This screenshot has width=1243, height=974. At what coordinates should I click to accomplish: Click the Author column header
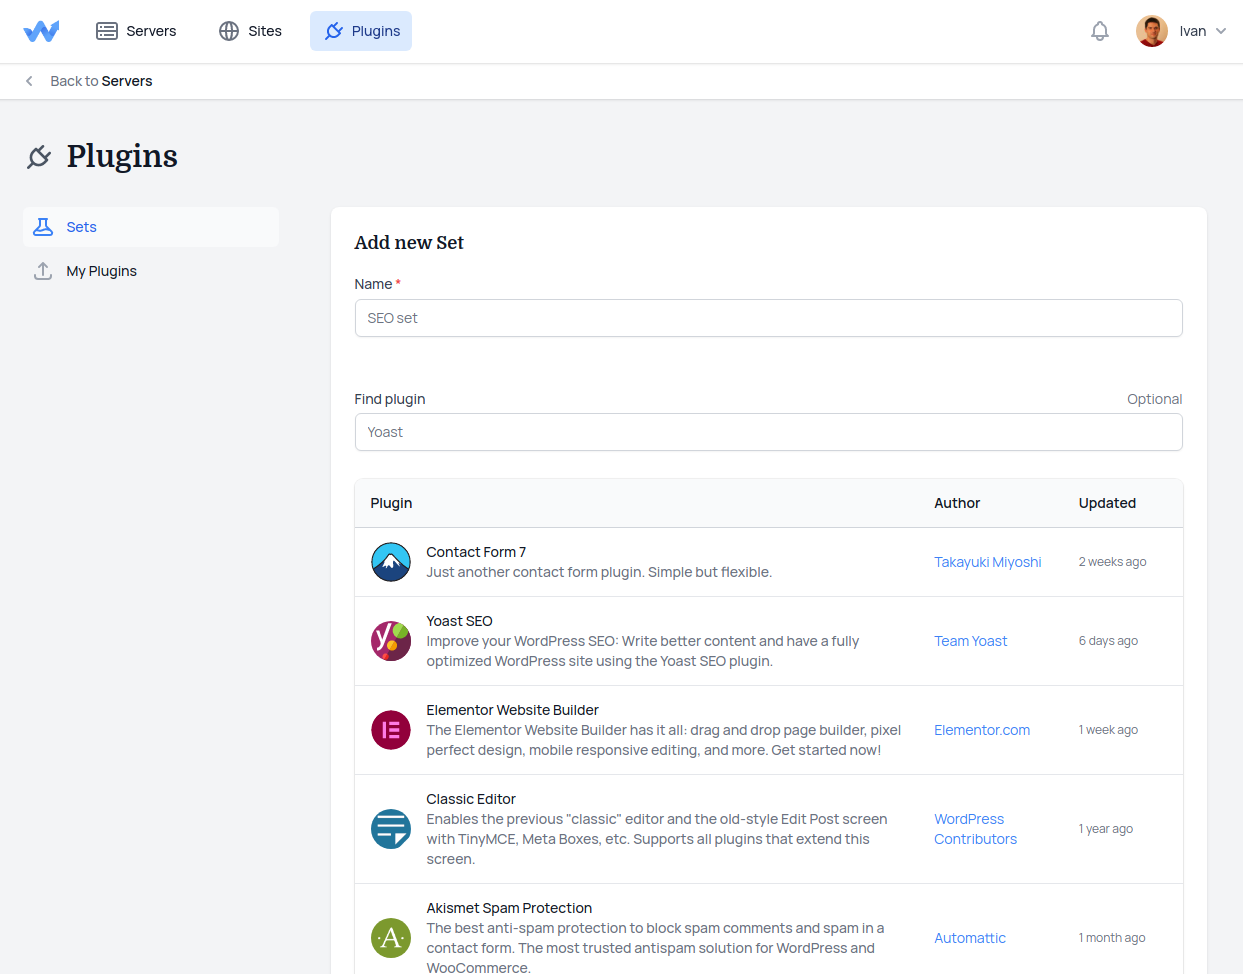(957, 503)
